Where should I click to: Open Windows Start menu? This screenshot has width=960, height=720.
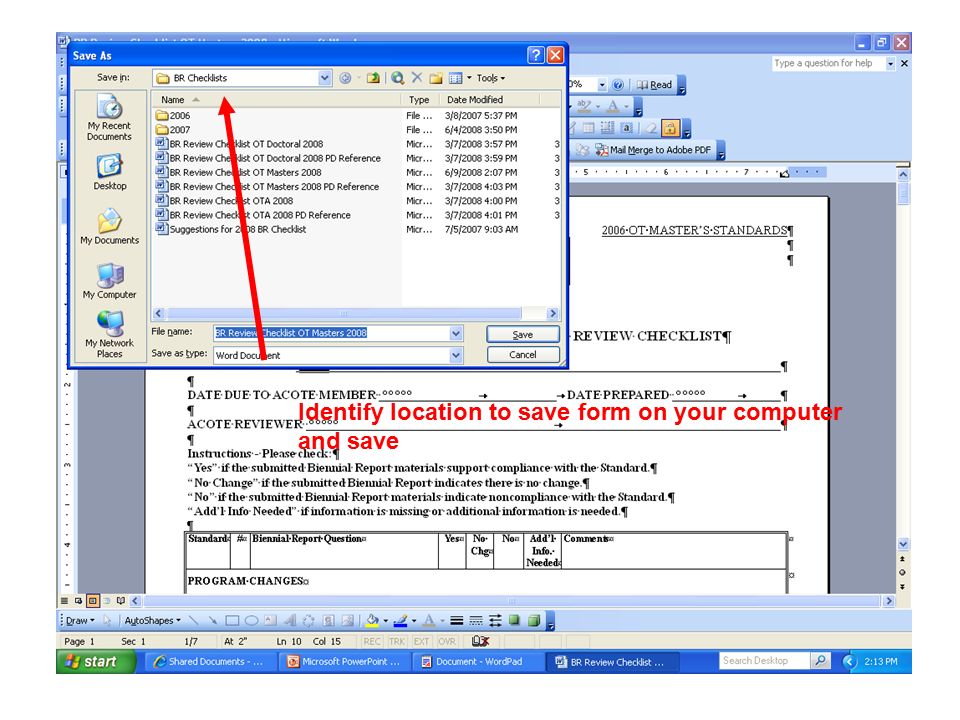(x=96, y=661)
